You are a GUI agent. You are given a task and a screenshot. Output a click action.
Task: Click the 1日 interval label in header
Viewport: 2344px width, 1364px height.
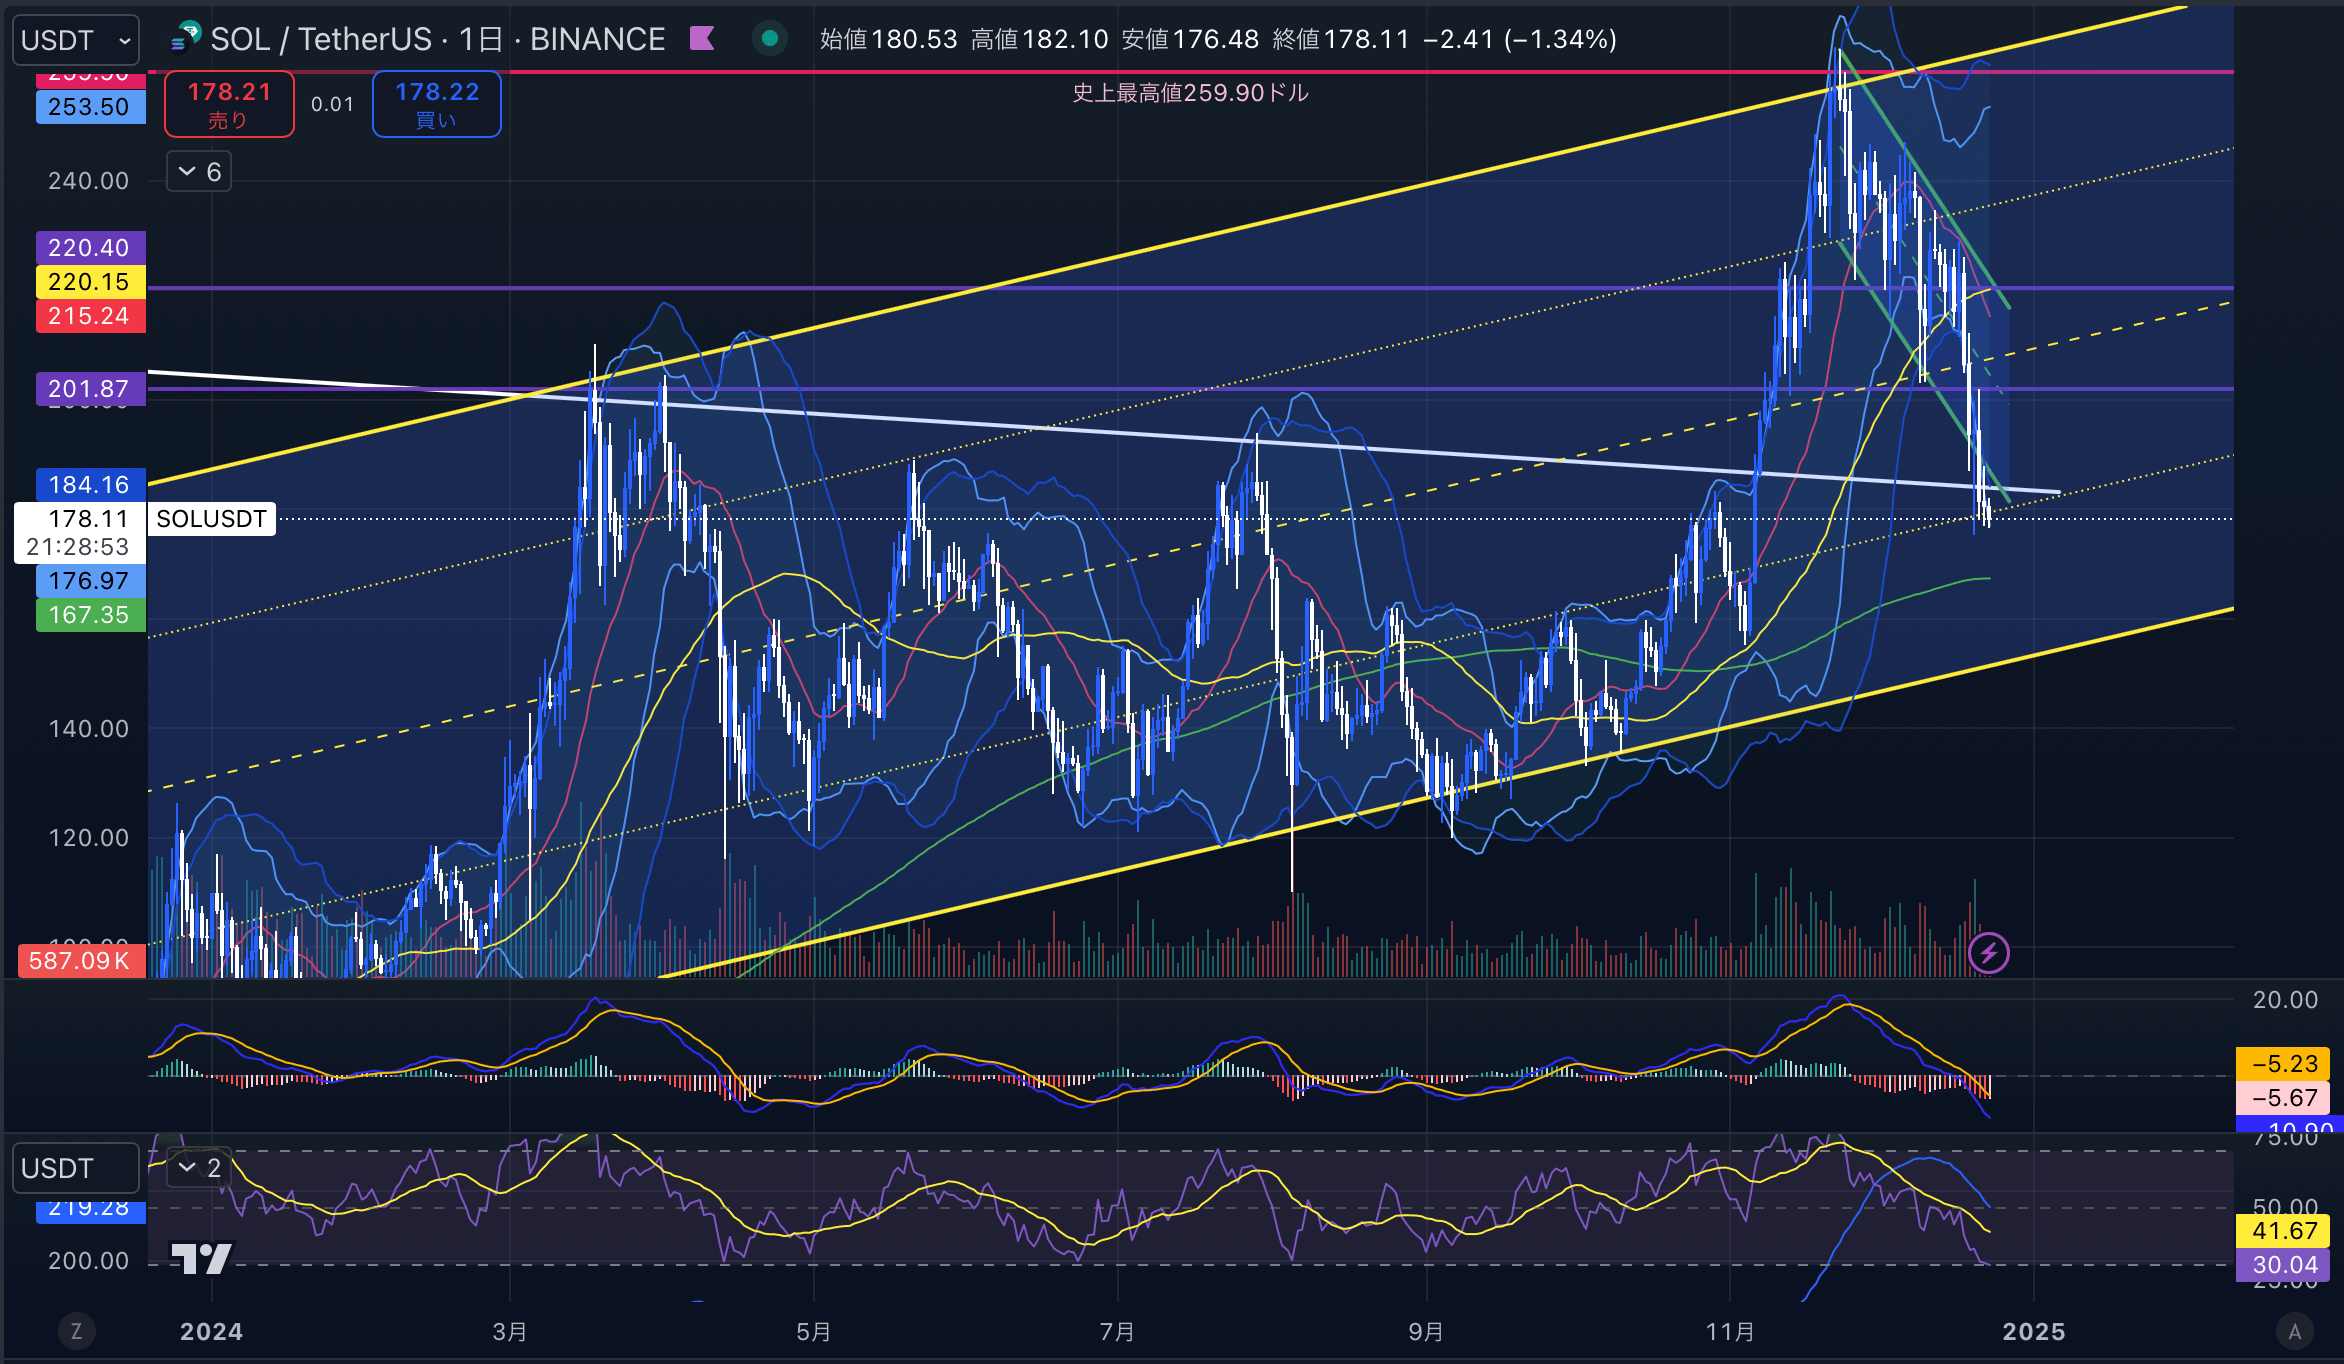480,39
